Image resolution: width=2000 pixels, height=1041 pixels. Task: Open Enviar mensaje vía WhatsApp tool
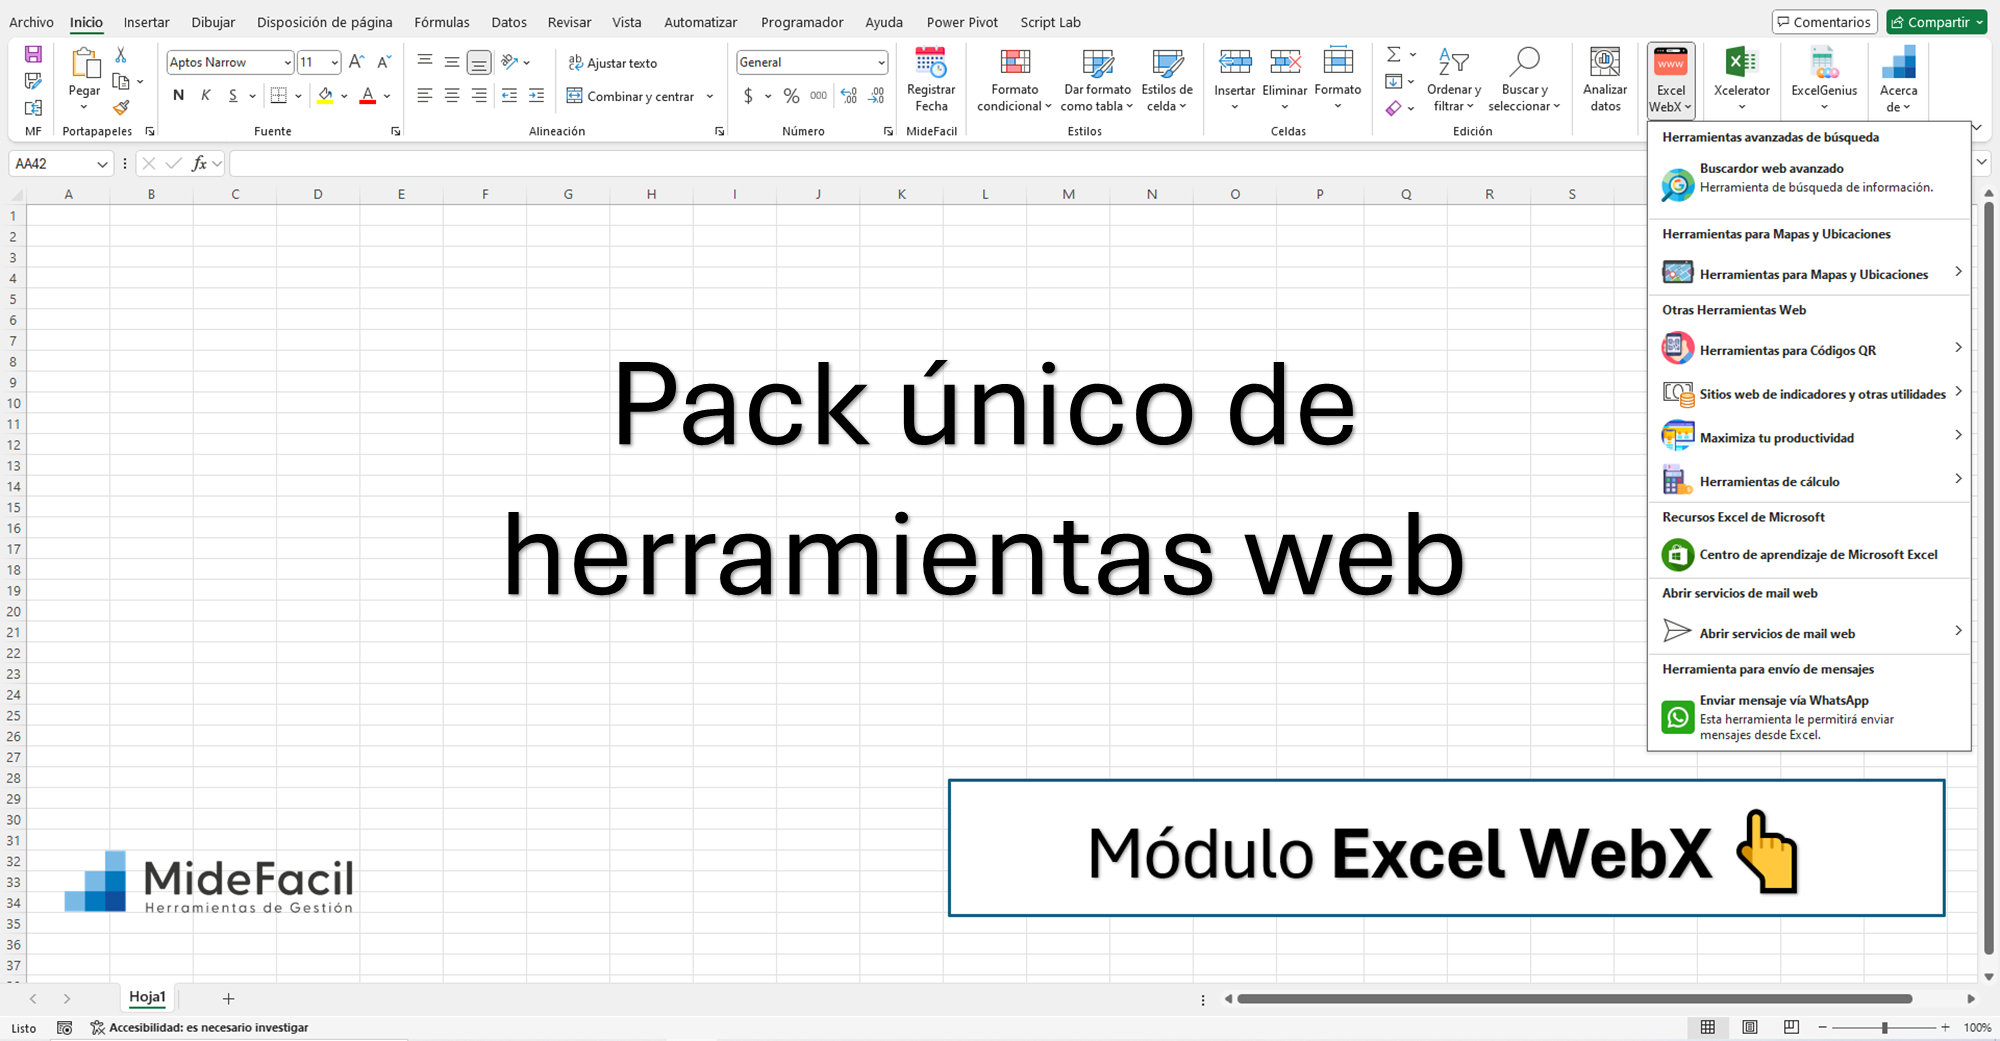[x=1809, y=717]
